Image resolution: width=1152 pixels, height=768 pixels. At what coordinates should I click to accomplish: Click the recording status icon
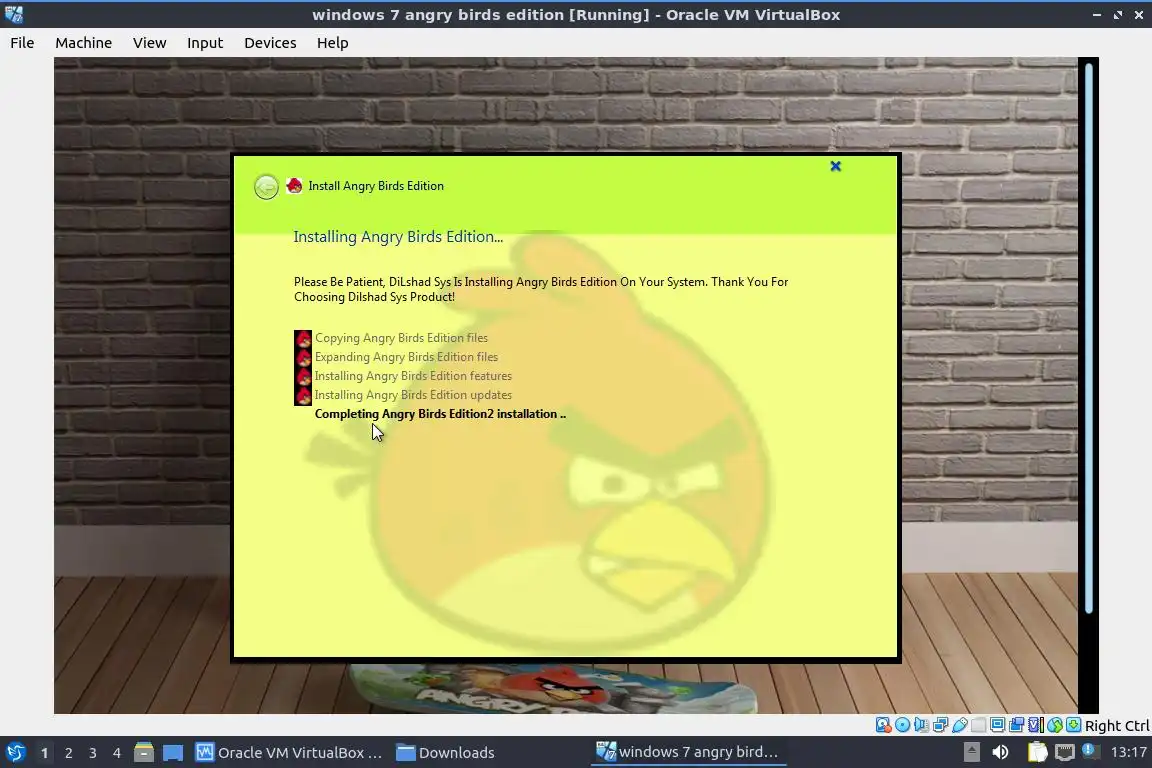1016,725
